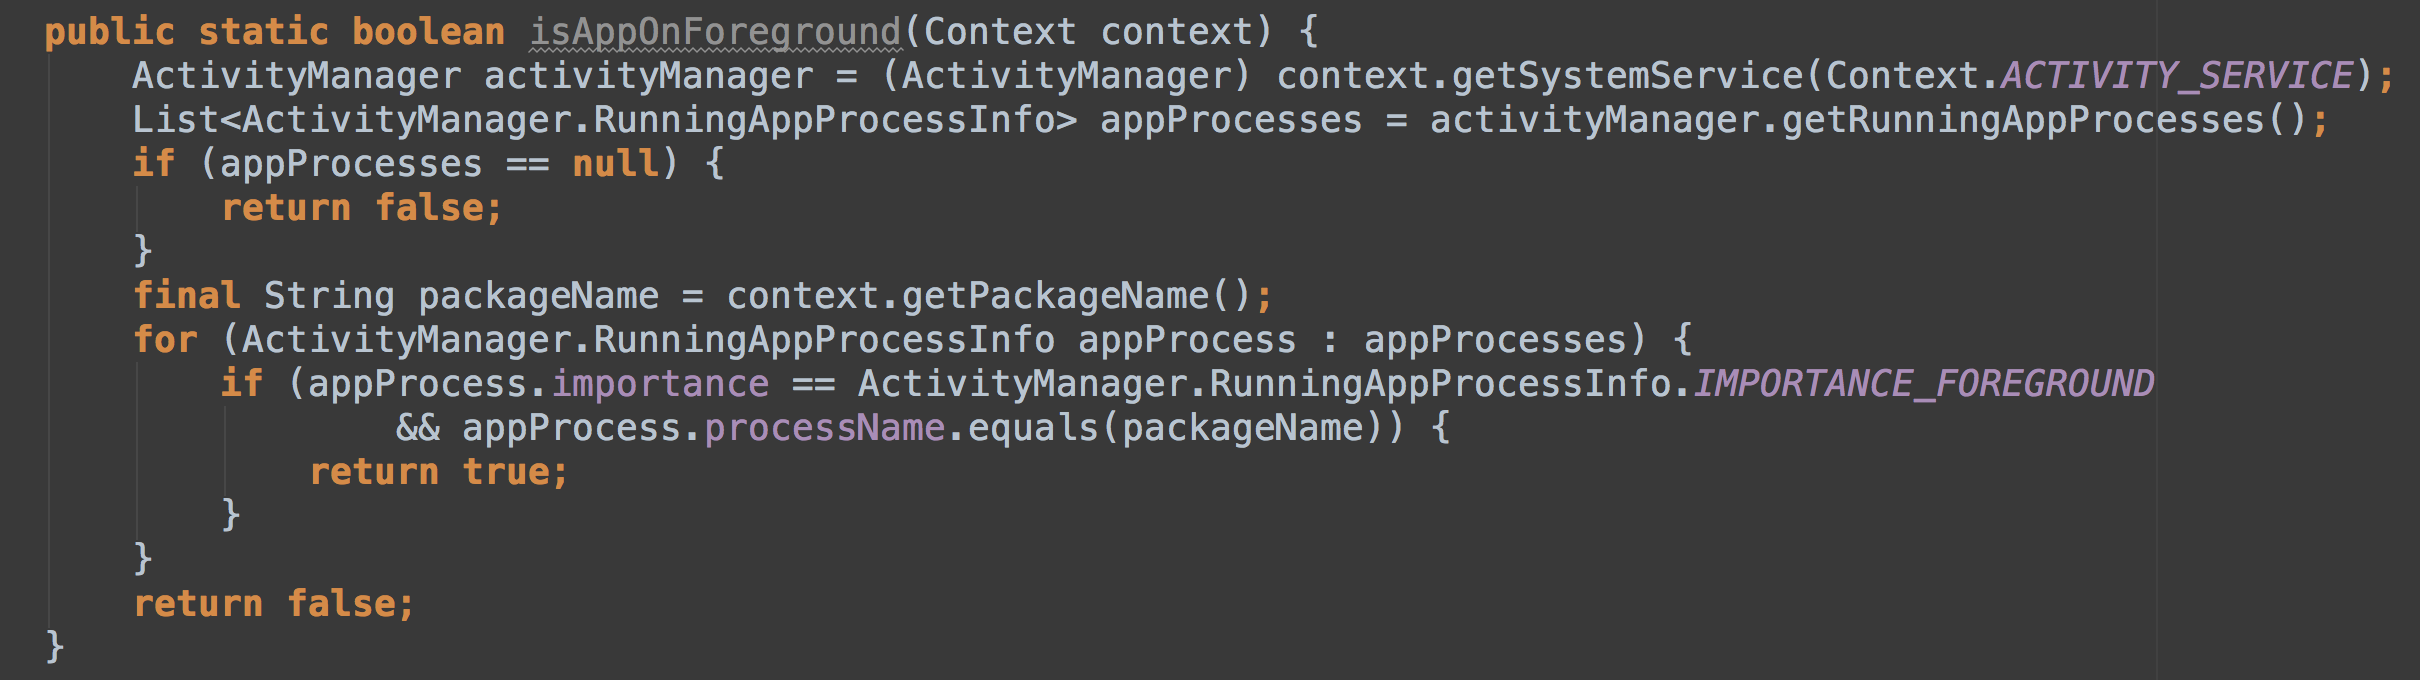Click the getSystemService method call
This screenshot has width=2420, height=680.
[x=1627, y=76]
